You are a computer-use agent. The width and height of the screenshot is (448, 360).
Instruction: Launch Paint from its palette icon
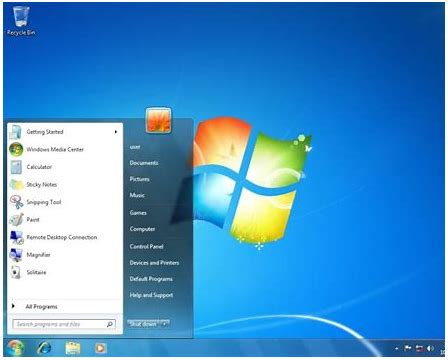(16, 220)
